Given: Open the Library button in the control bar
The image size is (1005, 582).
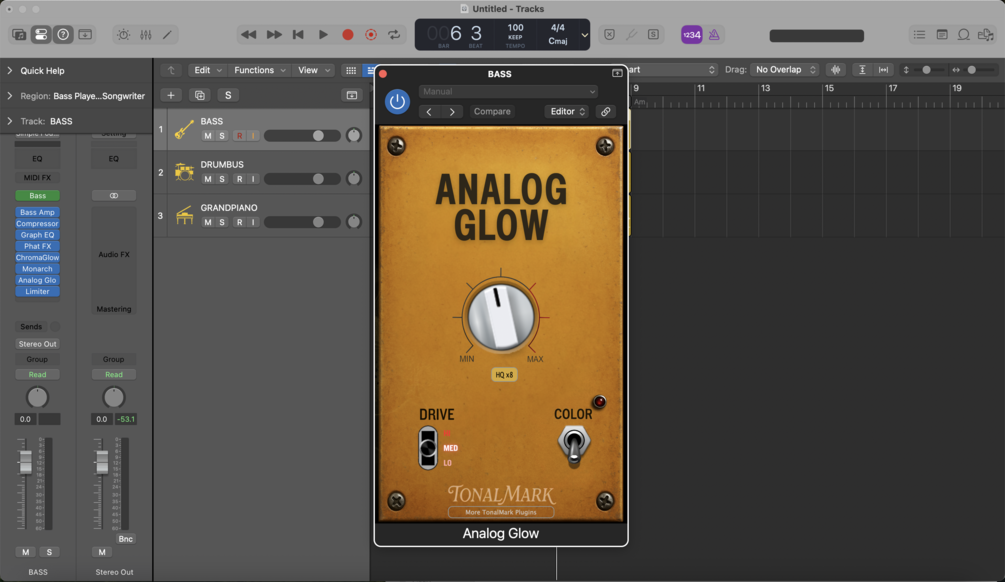Looking at the screenshot, I should pyautogui.click(x=19, y=35).
